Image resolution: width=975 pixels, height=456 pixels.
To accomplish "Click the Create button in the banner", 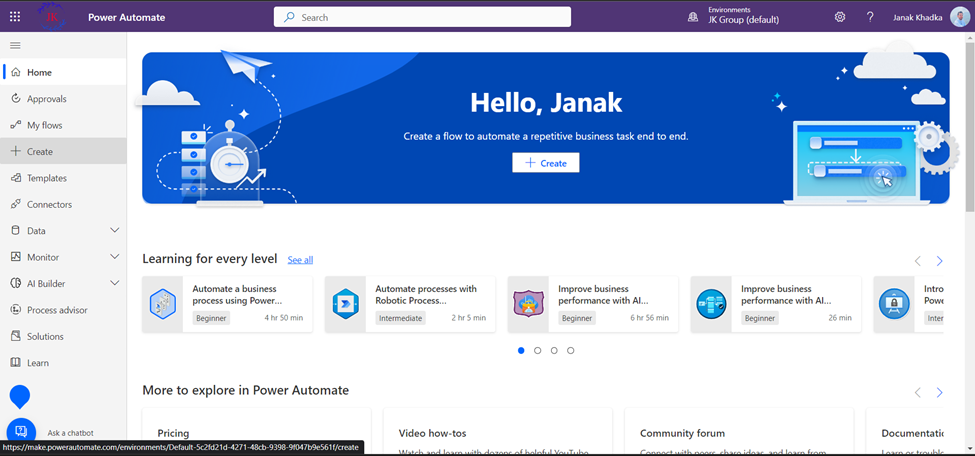I will pos(546,163).
